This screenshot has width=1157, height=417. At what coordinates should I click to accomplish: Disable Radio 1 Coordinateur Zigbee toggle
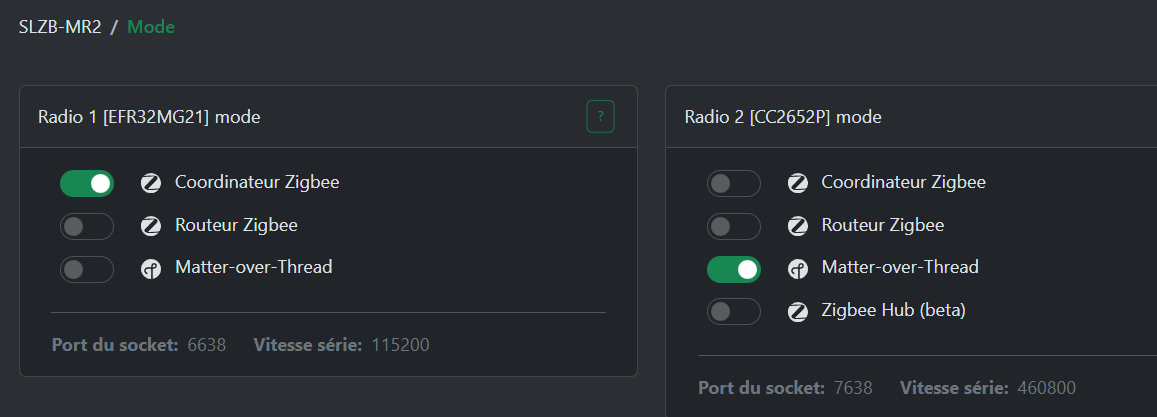(87, 184)
